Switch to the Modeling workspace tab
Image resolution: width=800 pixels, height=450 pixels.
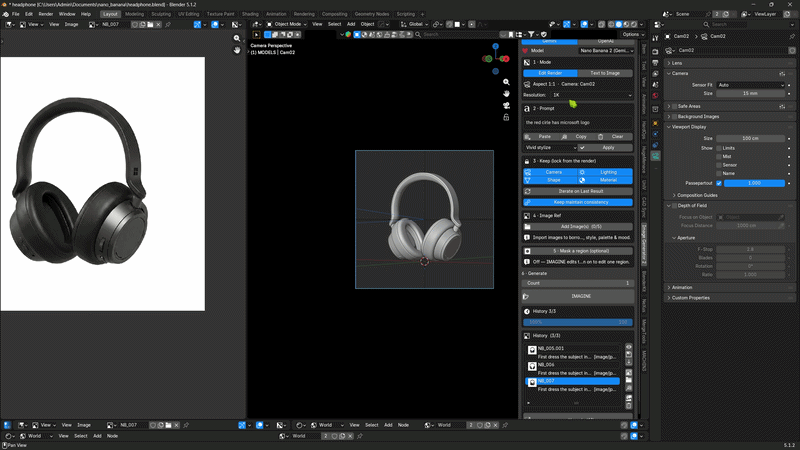(134, 14)
